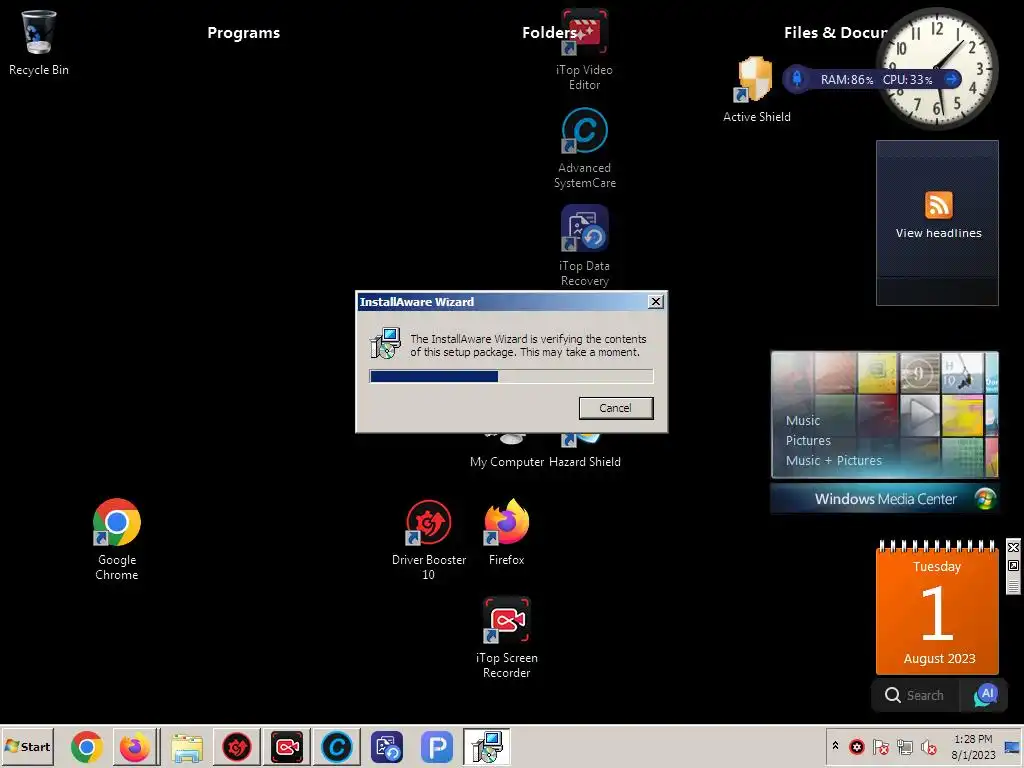Viewport: 1024px width, 768px height.
Task: Open the AI chat icon beside Search
Action: 985,696
